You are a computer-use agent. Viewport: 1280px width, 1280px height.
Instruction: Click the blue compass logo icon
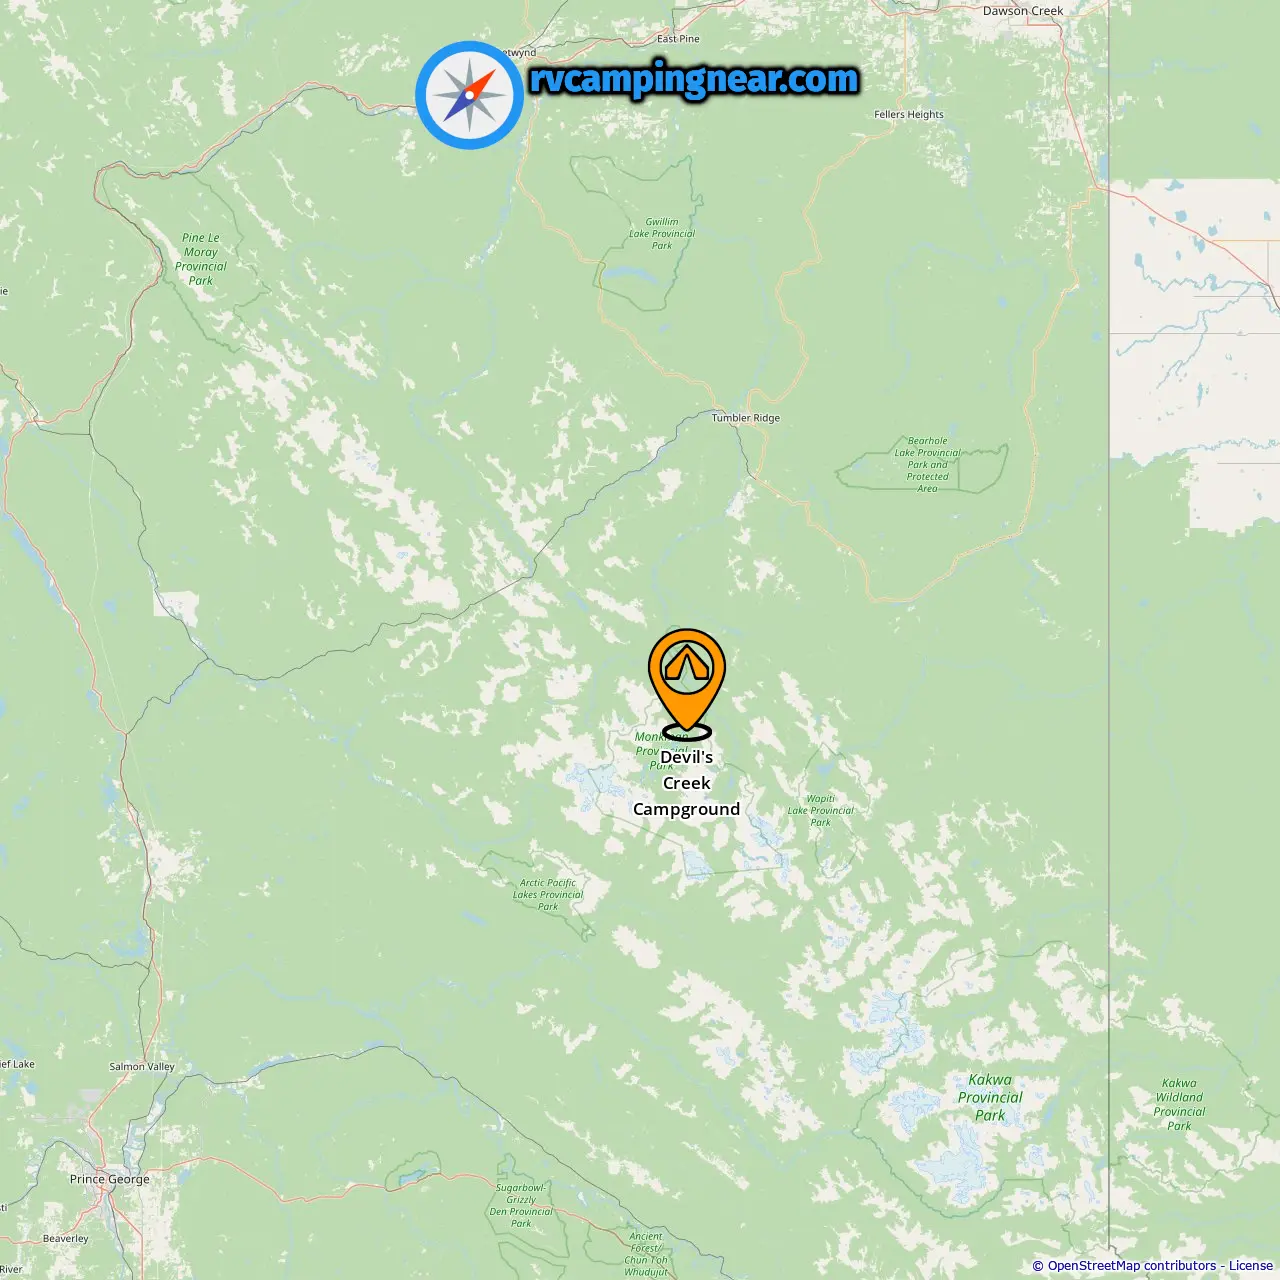coord(470,95)
